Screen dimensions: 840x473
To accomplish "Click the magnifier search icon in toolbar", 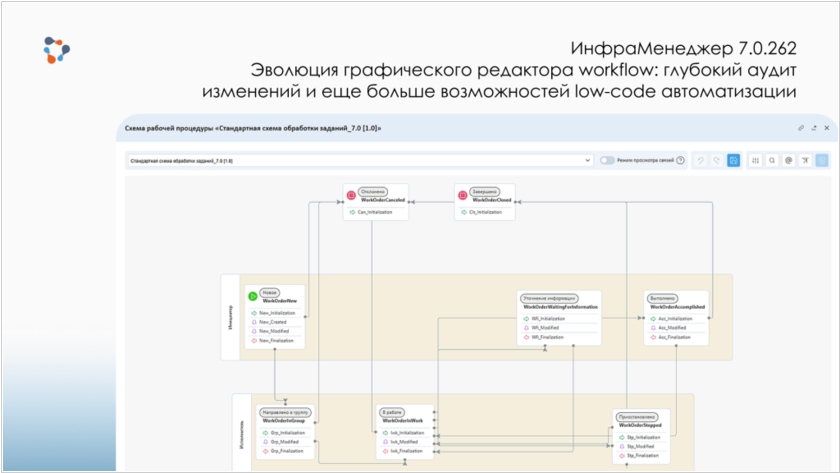I will tap(772, 160).
